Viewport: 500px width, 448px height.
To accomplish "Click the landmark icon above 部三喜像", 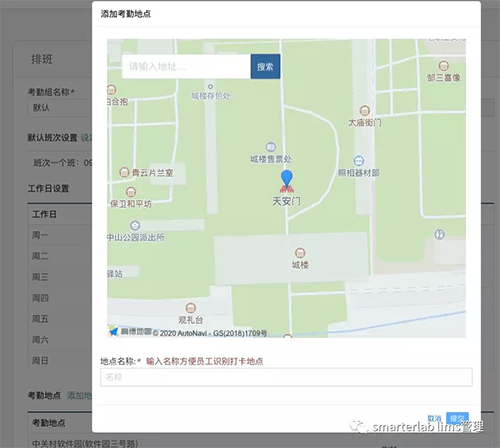I will [443, 66].
